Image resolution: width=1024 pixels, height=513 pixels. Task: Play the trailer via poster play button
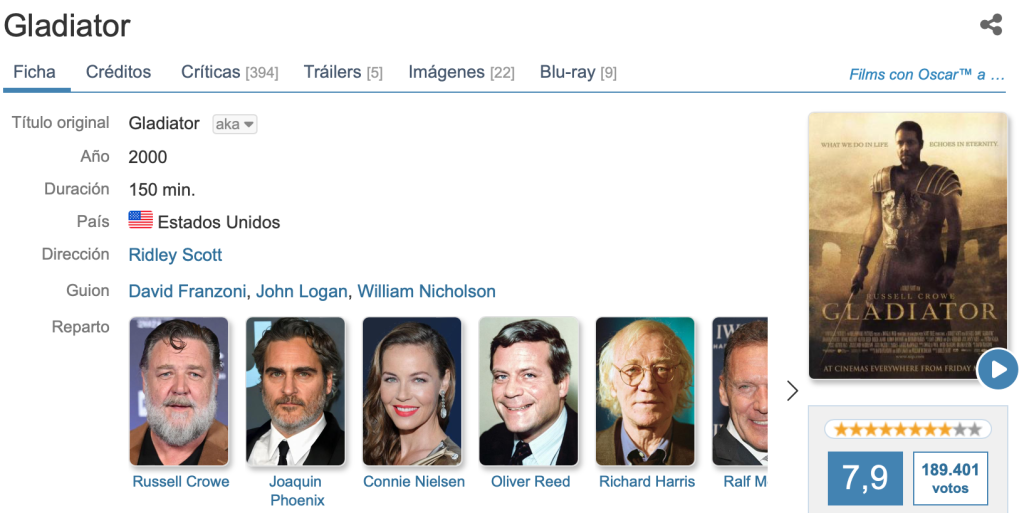click(997, 369)
